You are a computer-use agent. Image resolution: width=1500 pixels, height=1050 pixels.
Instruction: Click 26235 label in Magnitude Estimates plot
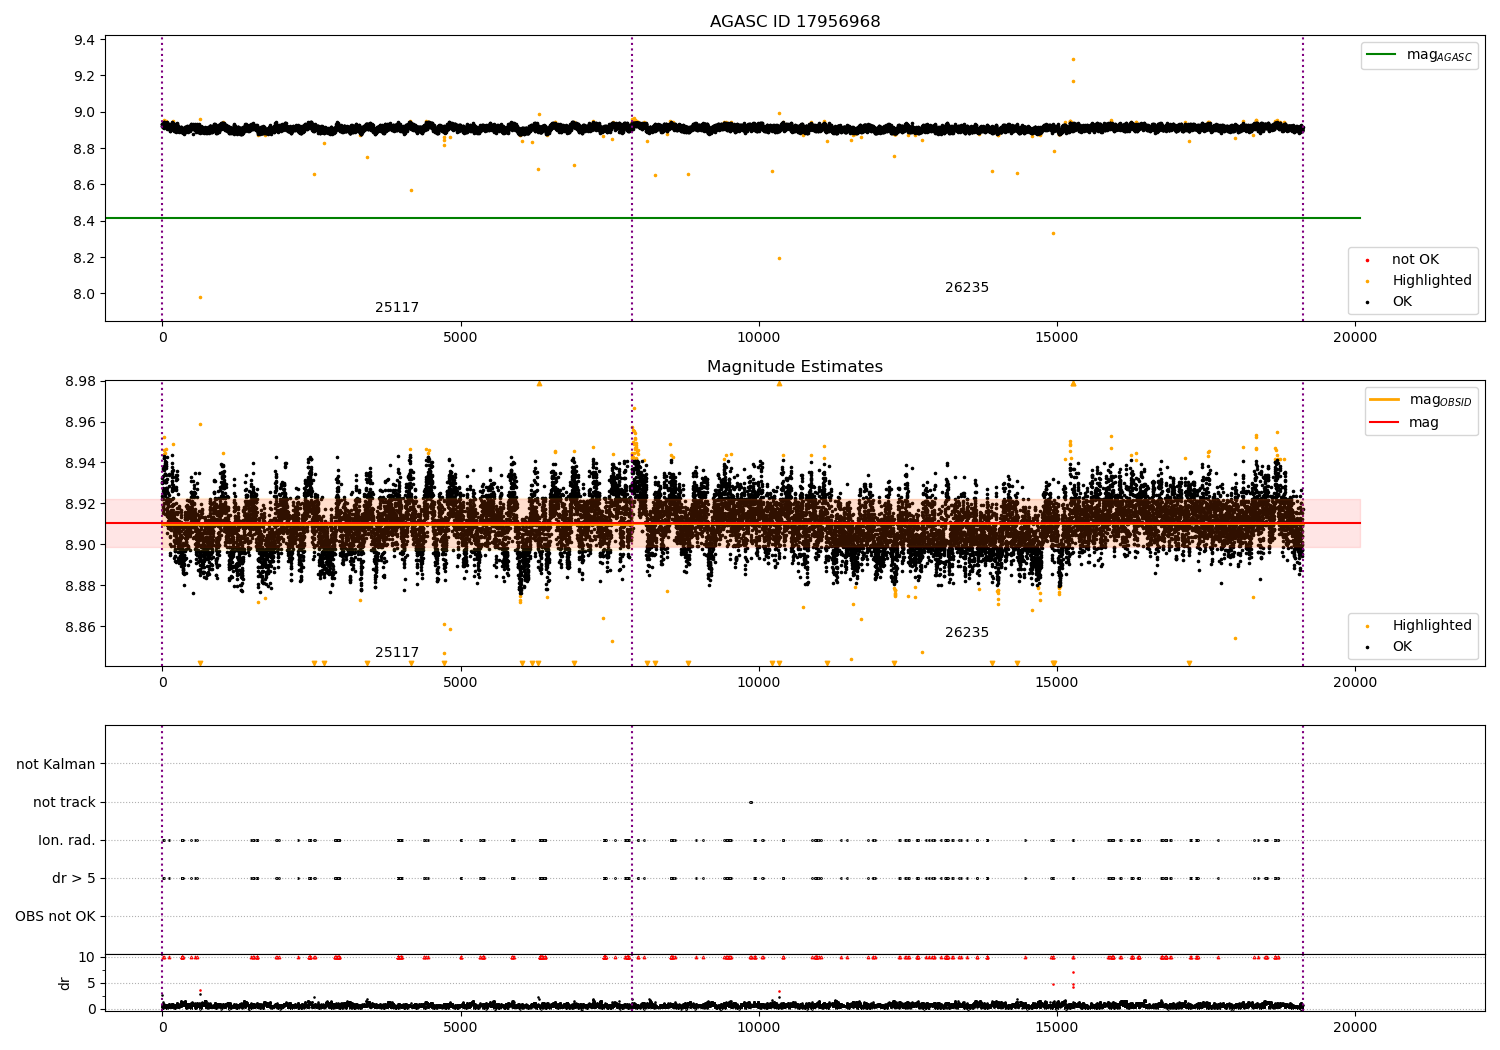click(x=967, y=633)
